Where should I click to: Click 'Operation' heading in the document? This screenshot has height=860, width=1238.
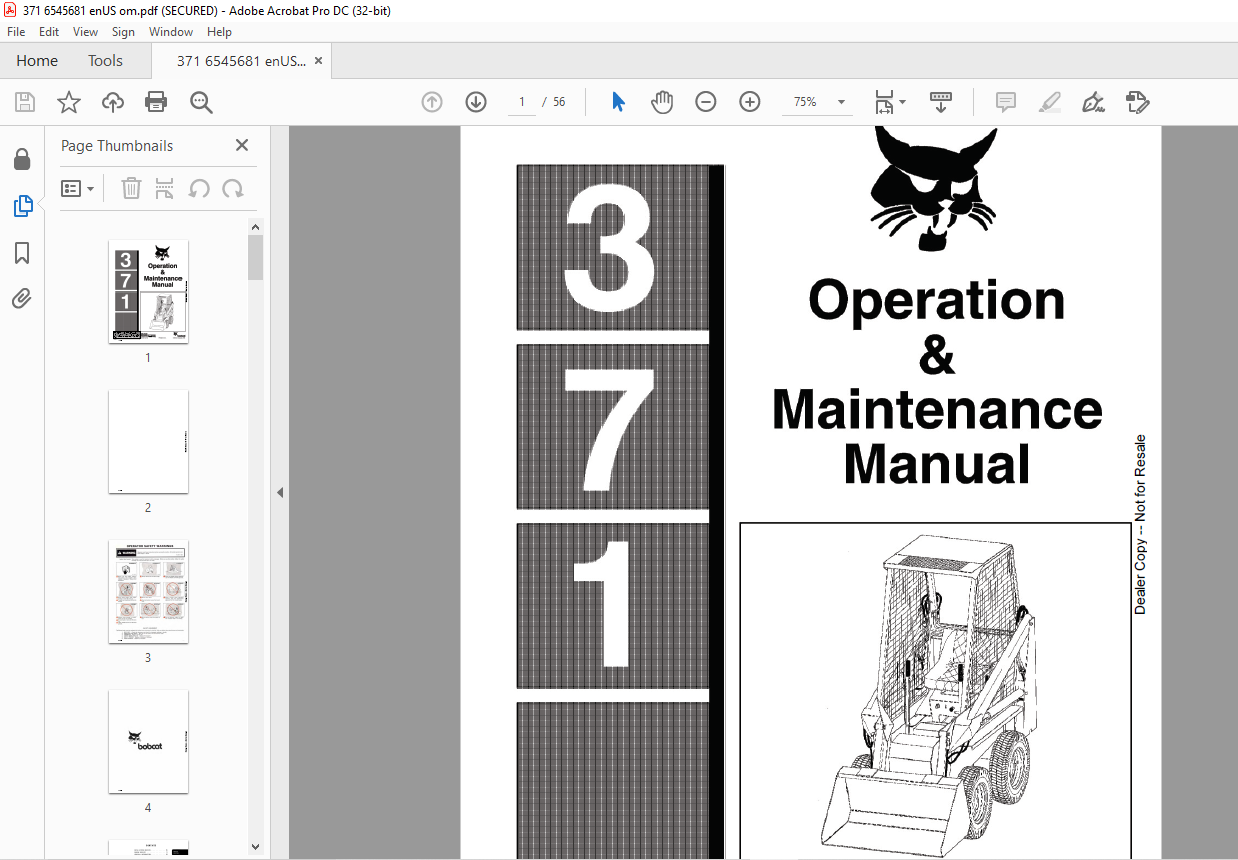tap(937, 299)
